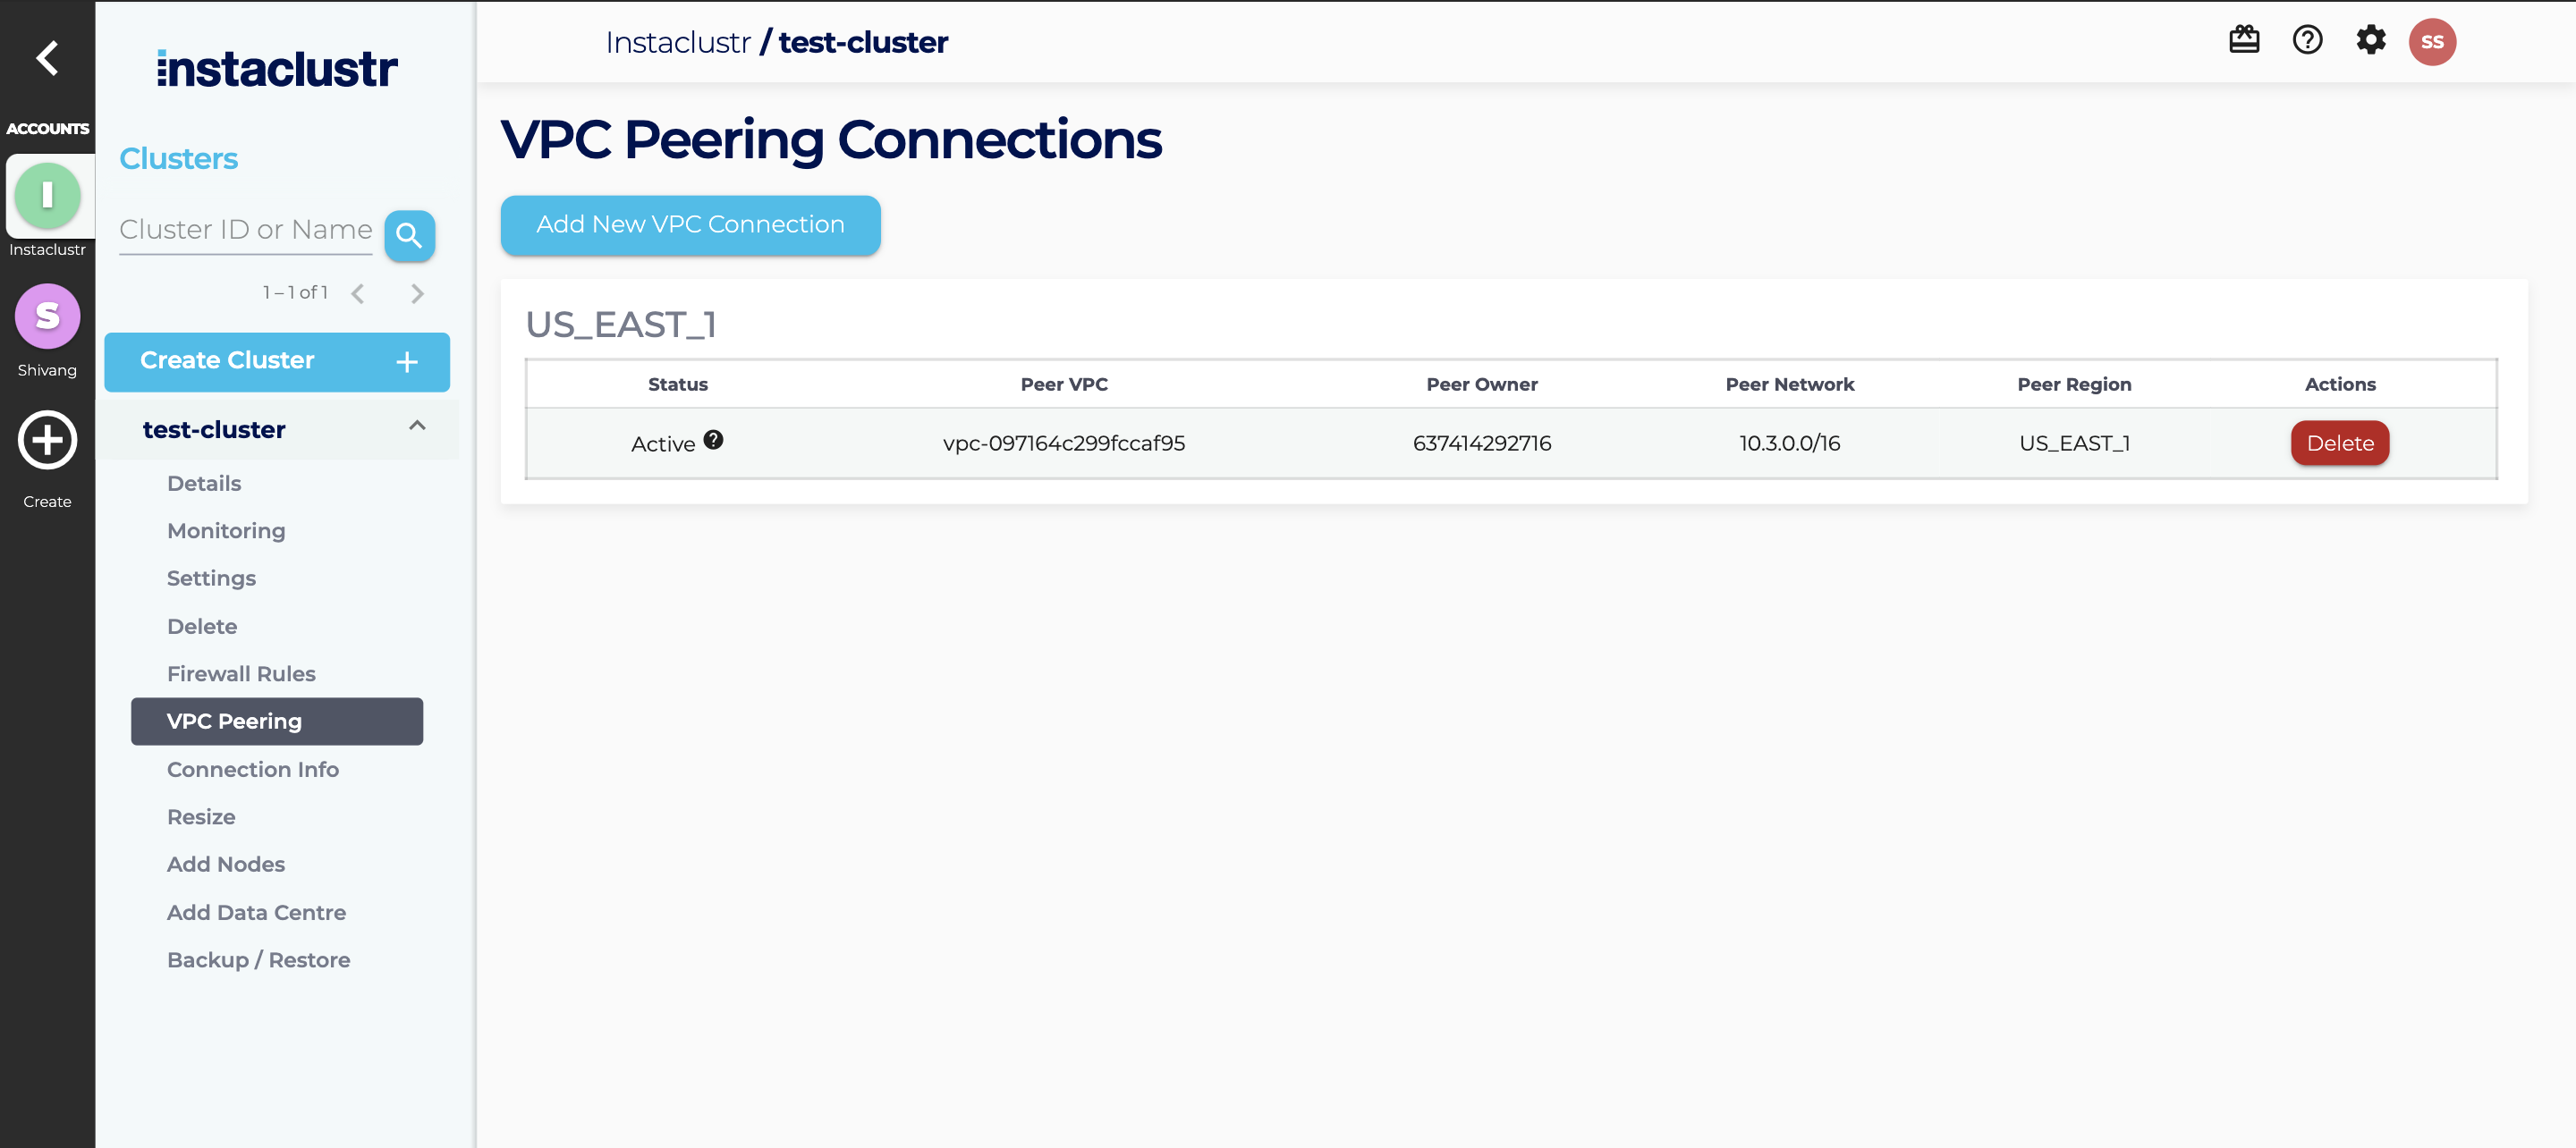Collapse the test-cluster menu chevron
The width and height of the screenshot is (2576, 1148).
tap(417, 426)
